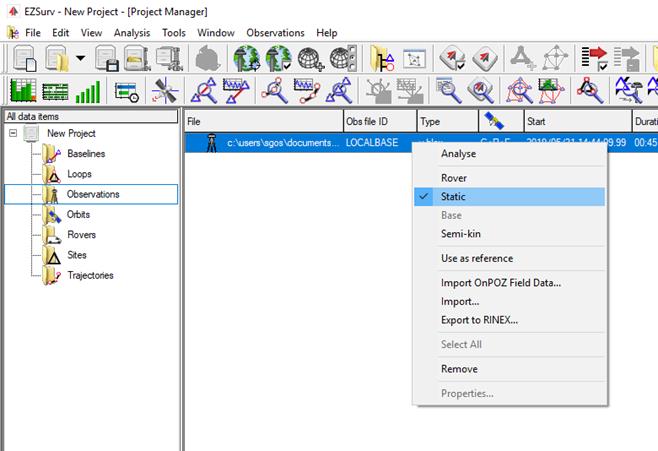Image resolution: width=658 pixels, height=451 pixels.
Task: Open the Analysis menu
Action: coord(132,33)
